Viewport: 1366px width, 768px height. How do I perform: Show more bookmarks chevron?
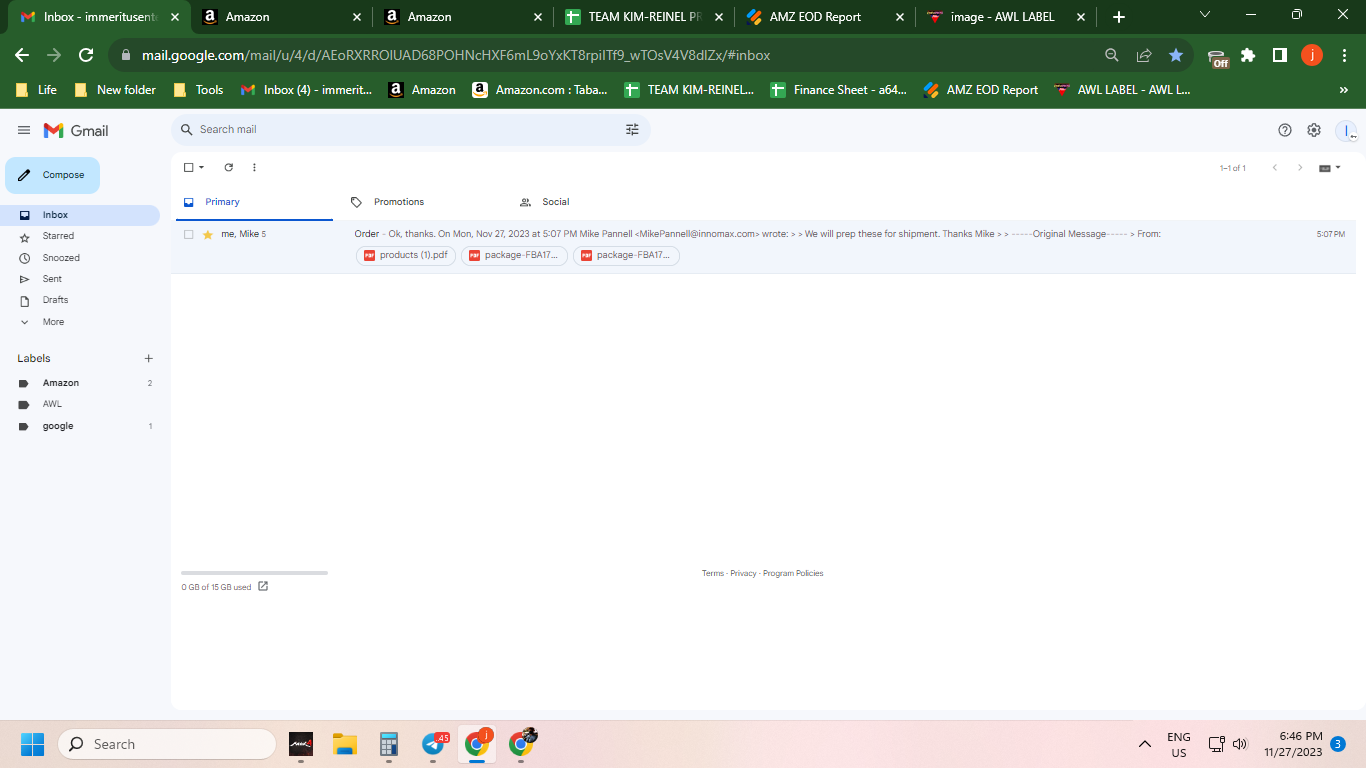tap(1344, 90)
